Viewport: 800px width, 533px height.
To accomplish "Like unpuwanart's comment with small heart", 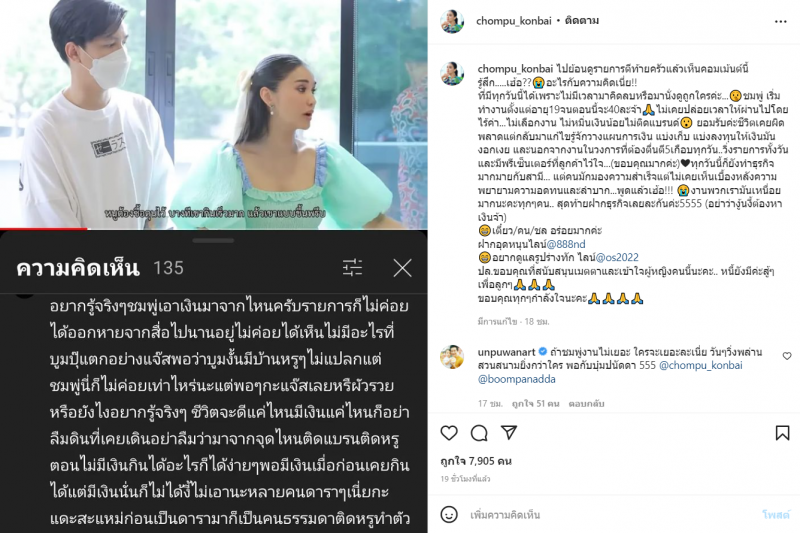I will pos(787,356).
